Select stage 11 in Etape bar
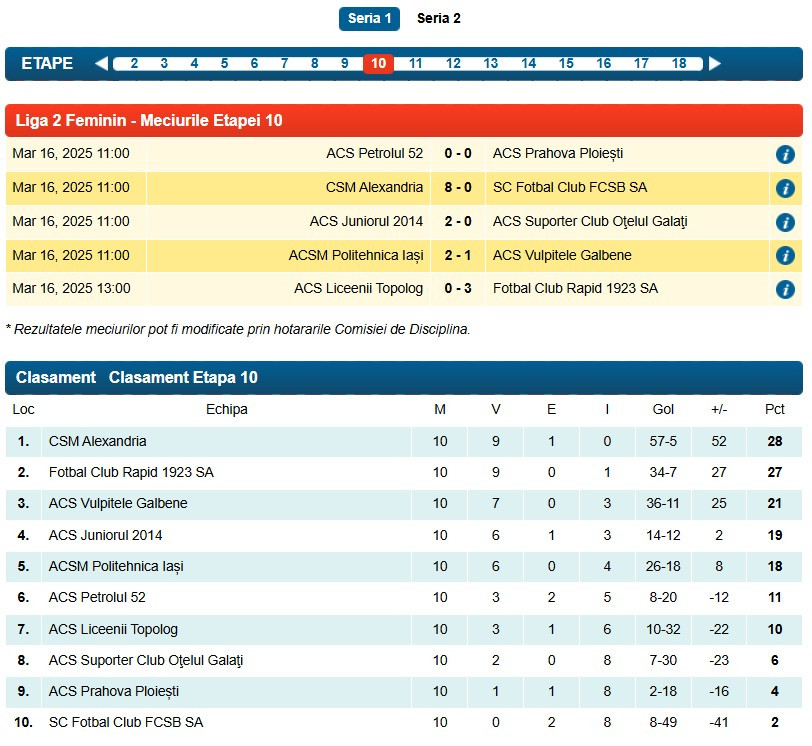This screenshot has width=812, height=746. (x=415, y=64)
